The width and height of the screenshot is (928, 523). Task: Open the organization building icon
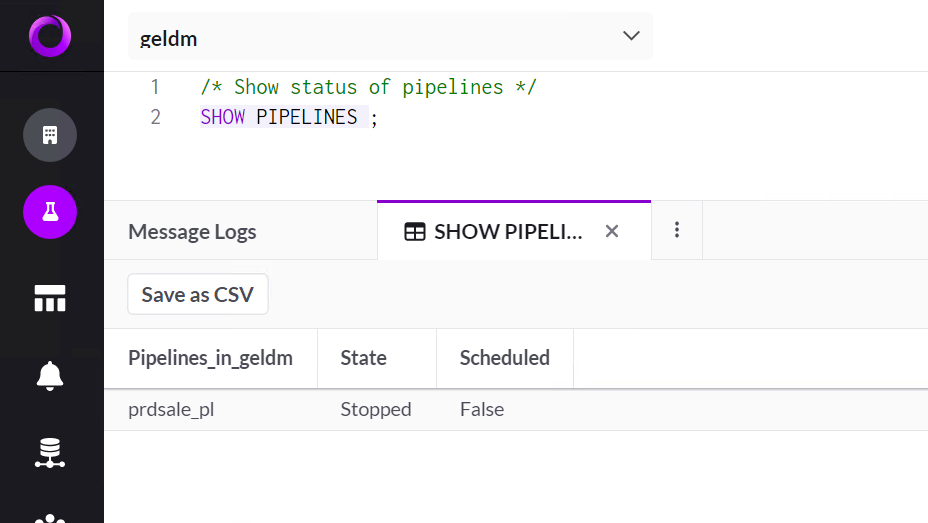click(x=50, y=135)
